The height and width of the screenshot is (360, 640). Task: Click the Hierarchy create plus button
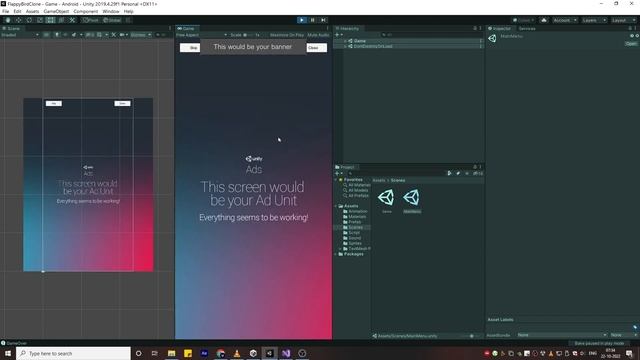pos(338,35)
